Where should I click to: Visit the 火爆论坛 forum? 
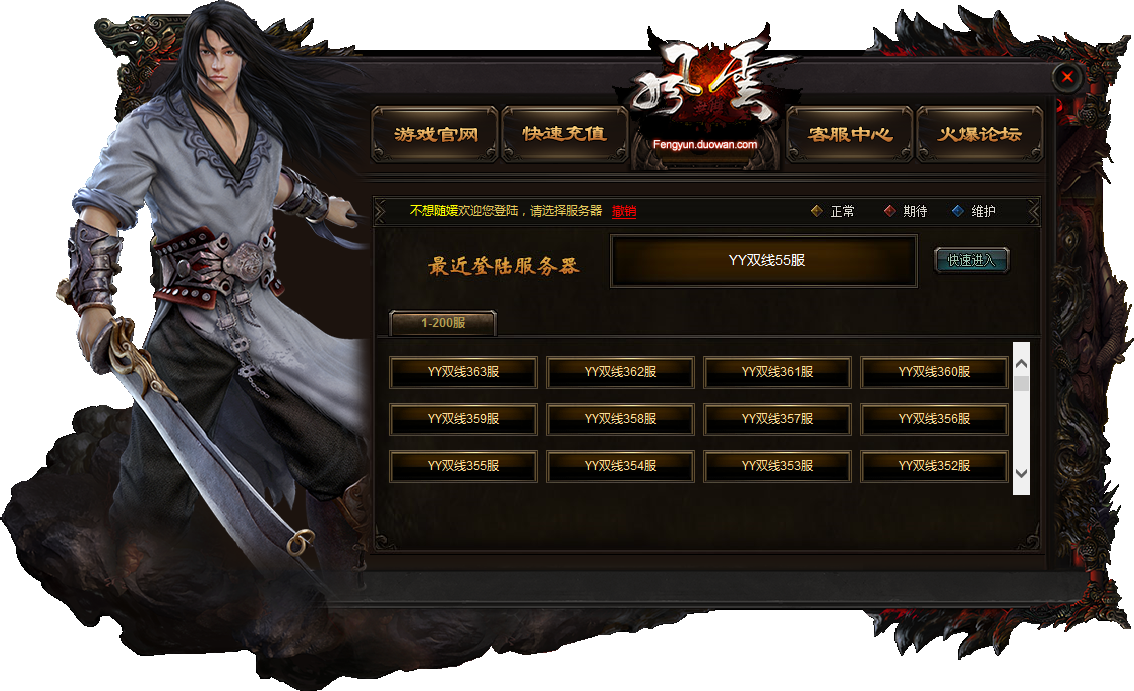(979, 134)
